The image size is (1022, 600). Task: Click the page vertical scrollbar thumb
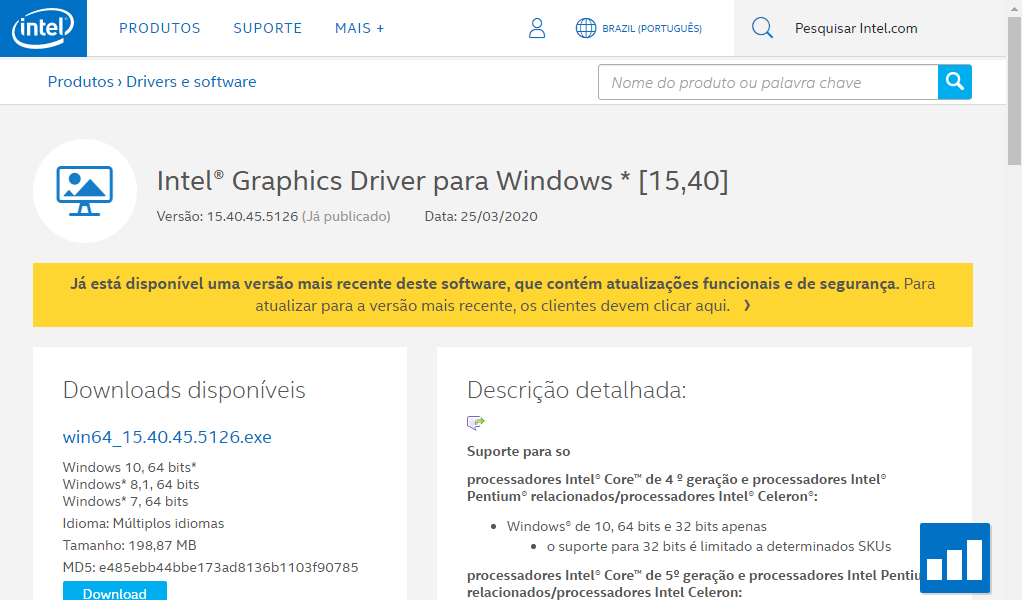[1014, 91]
